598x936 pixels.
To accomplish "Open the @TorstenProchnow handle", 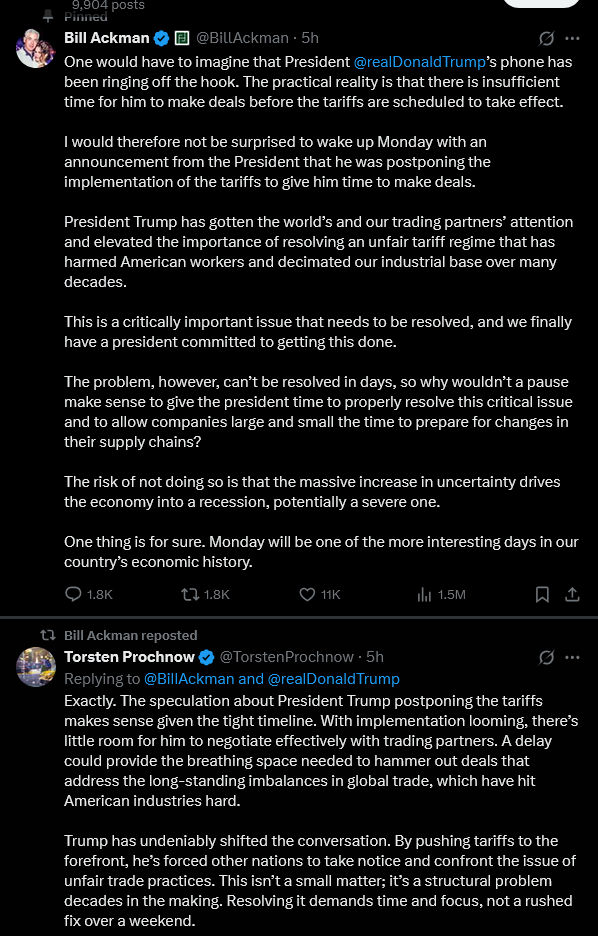I will tap(287, 657).
